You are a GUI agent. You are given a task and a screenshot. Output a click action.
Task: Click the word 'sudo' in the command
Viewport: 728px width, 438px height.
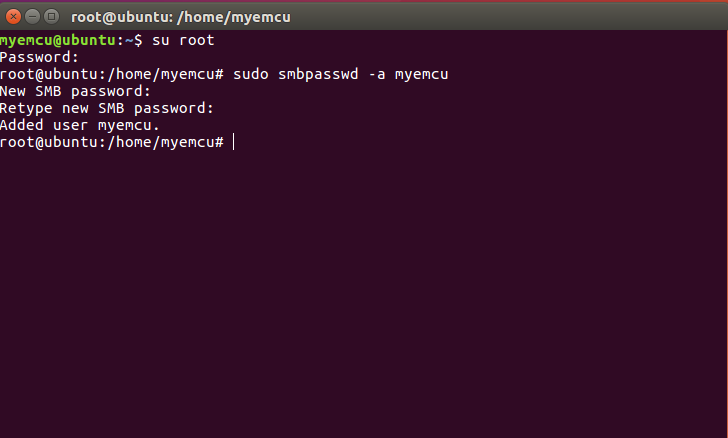coord(251,74)
